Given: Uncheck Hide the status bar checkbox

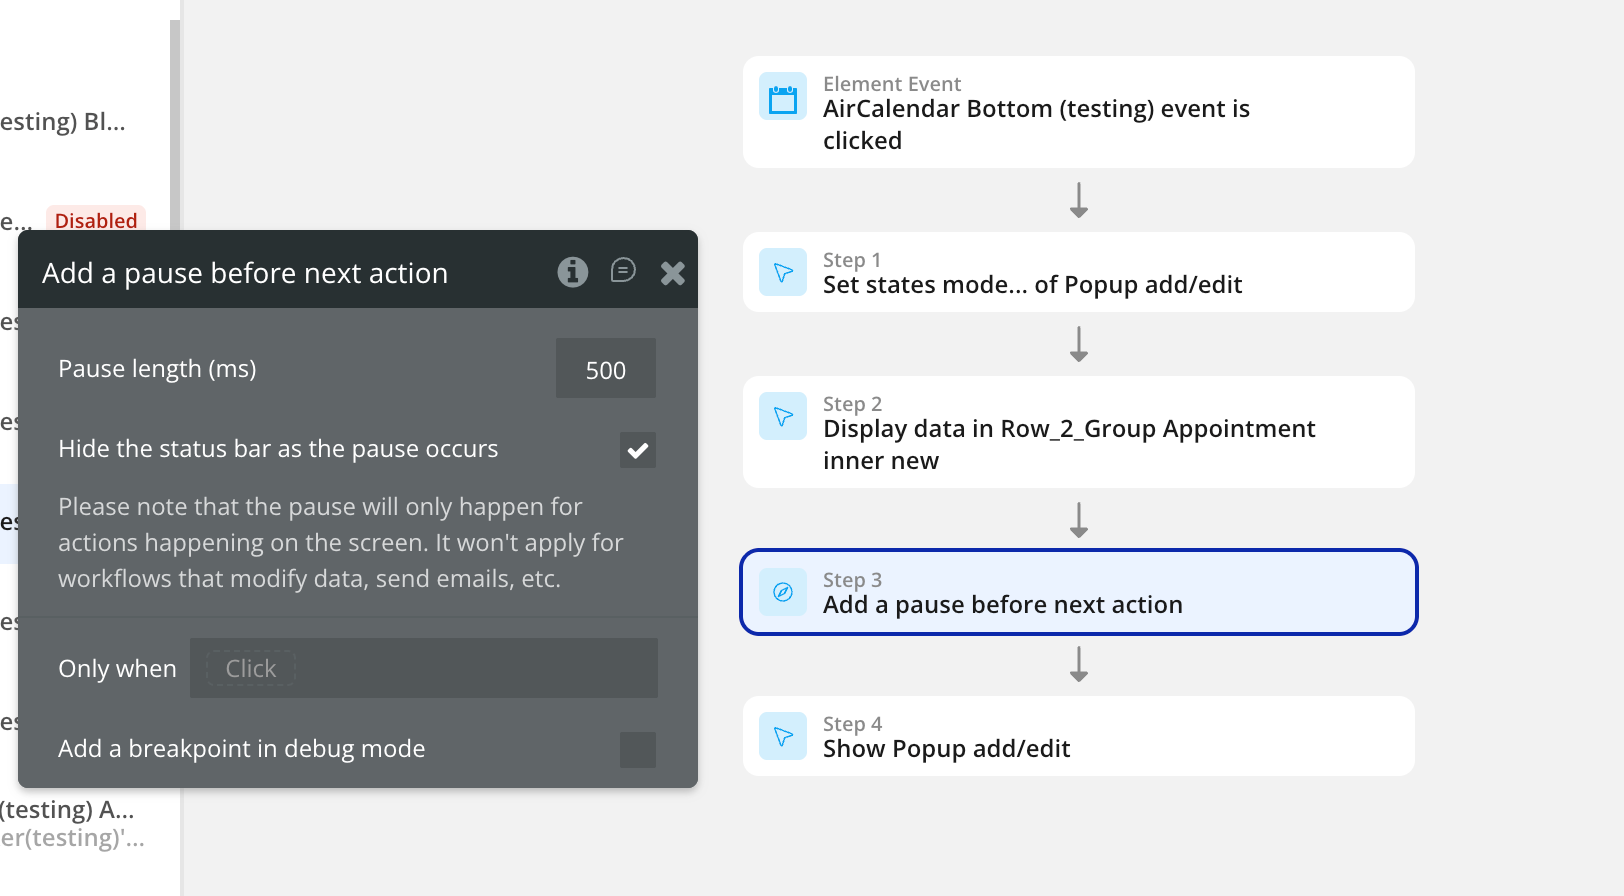Looking at the screenshot, I should click(x=637, y=450).
